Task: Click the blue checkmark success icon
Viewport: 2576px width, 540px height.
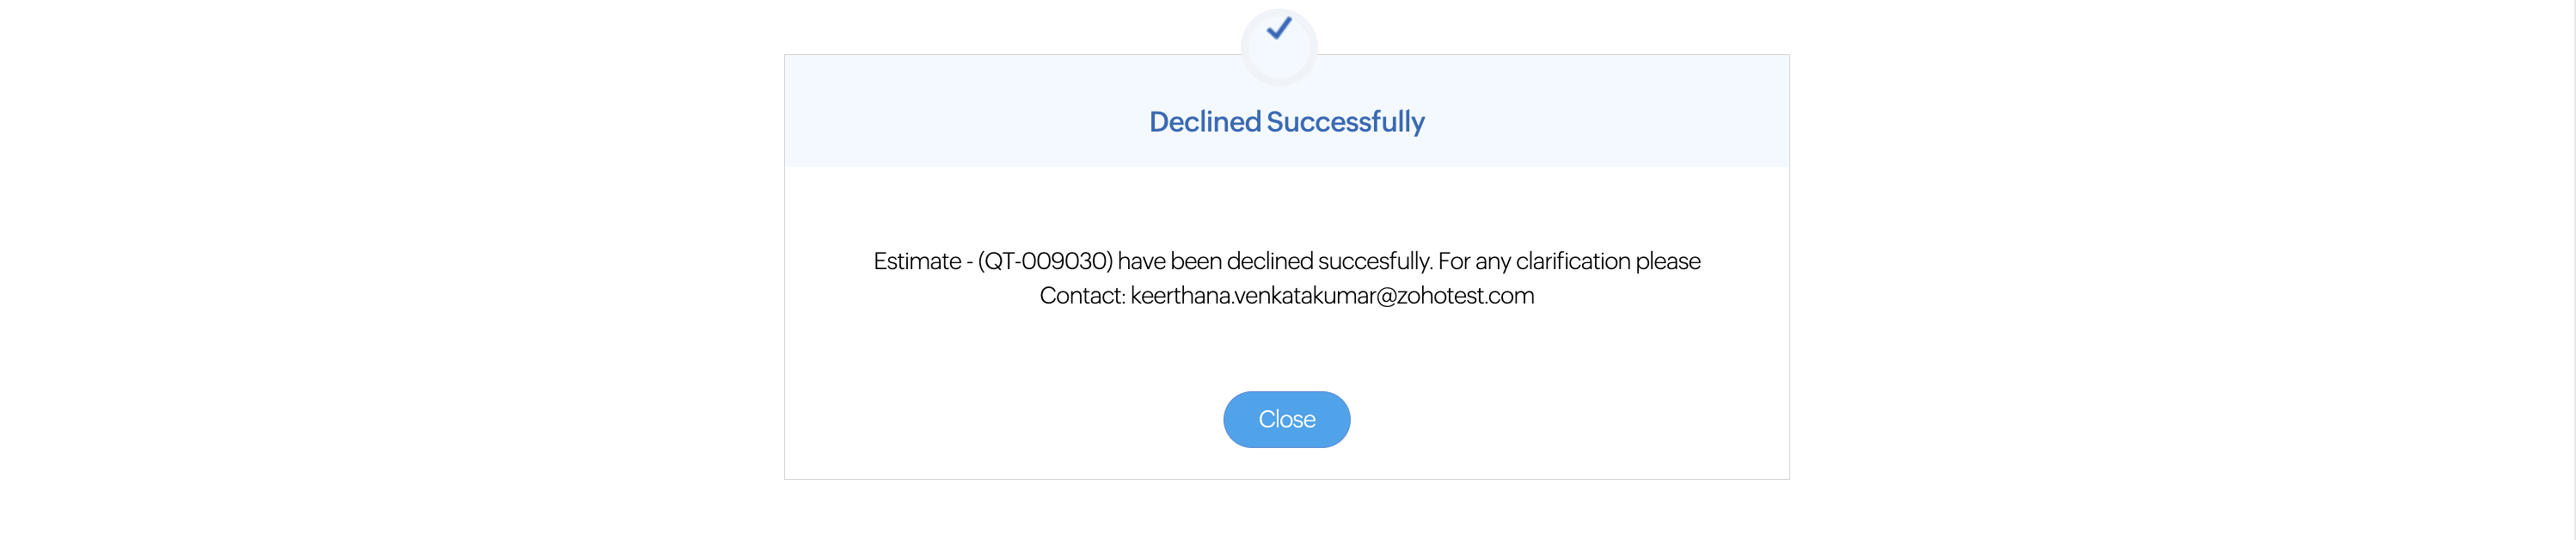Action: click(1279, 29)
